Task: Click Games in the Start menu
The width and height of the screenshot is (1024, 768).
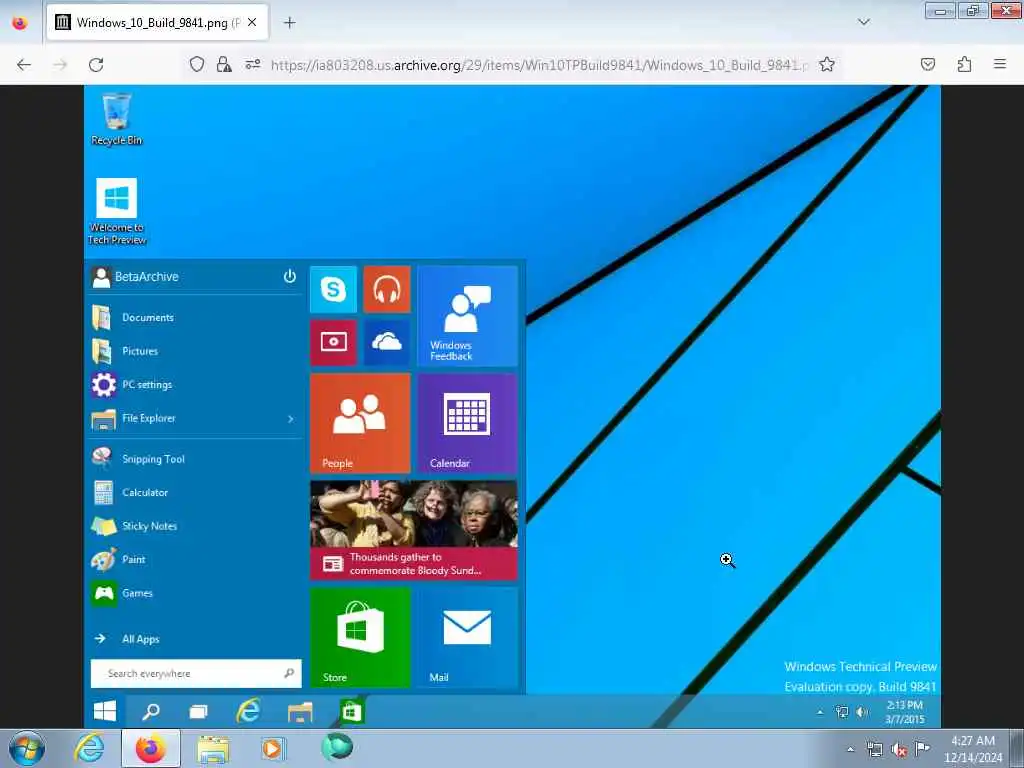Action: [195, 593]
